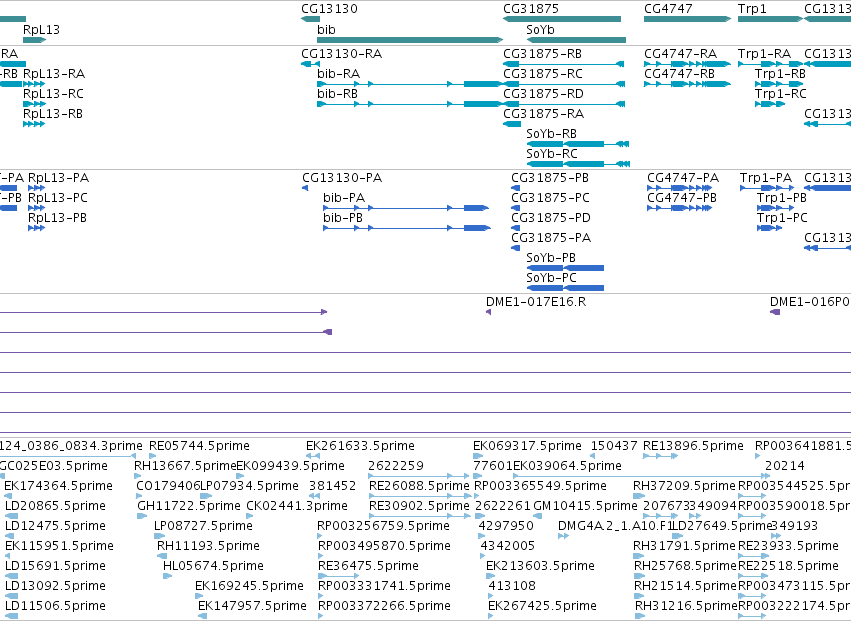The height and width of the screenshot is (621, 851).
Task: Open EST EK267425.5prime
Action: pyautogui.click(x=543, y=606)
